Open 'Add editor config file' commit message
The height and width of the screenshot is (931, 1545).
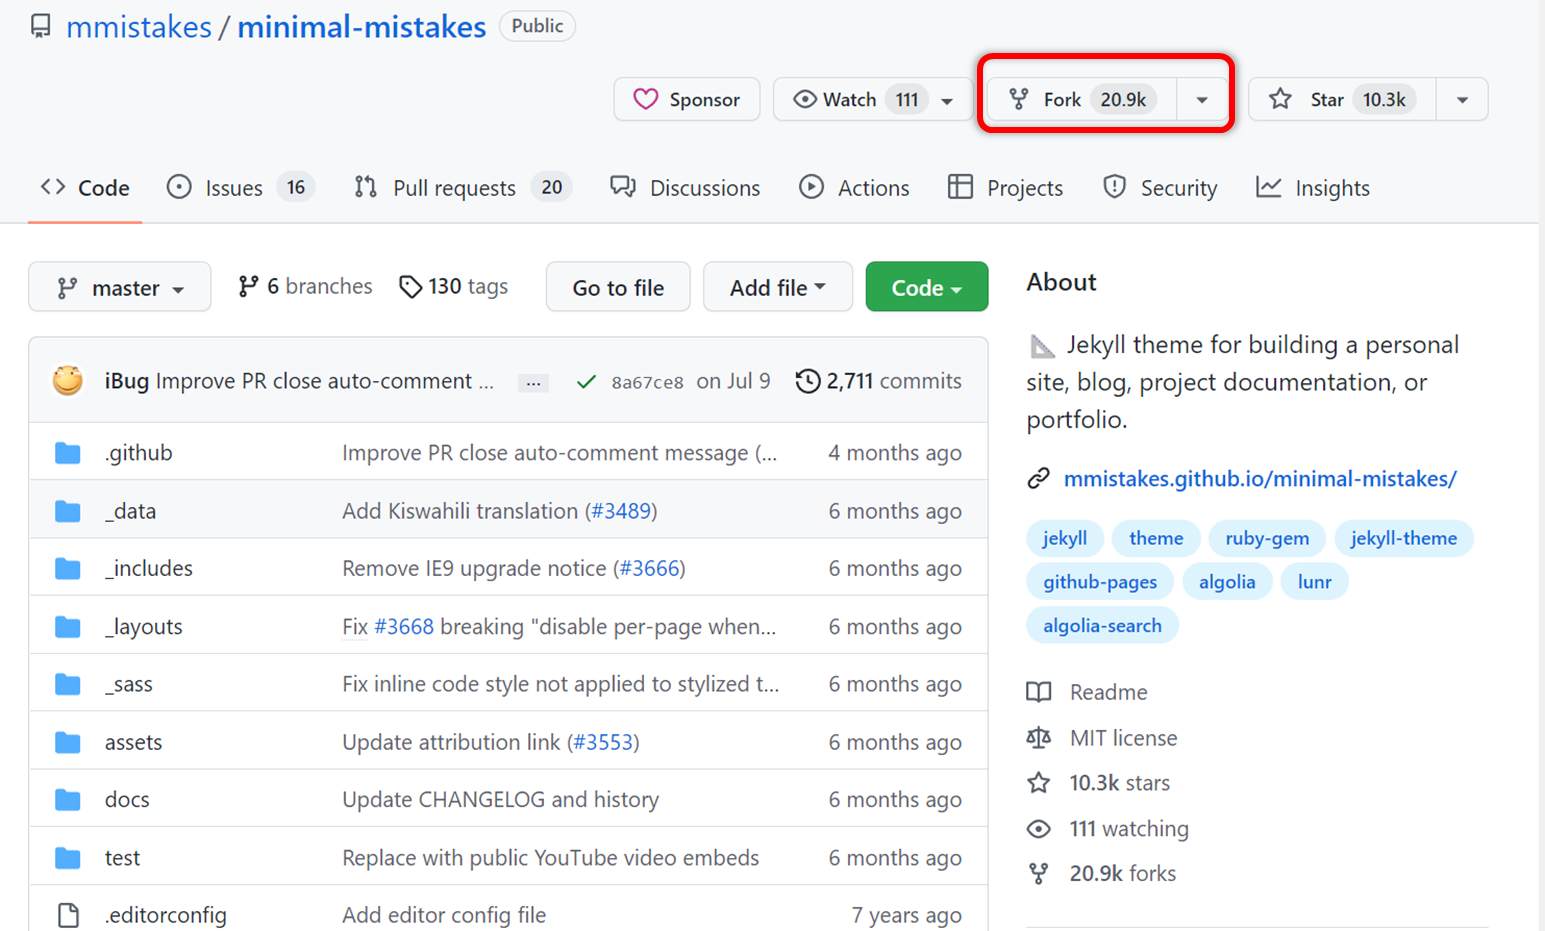[444, 915]
